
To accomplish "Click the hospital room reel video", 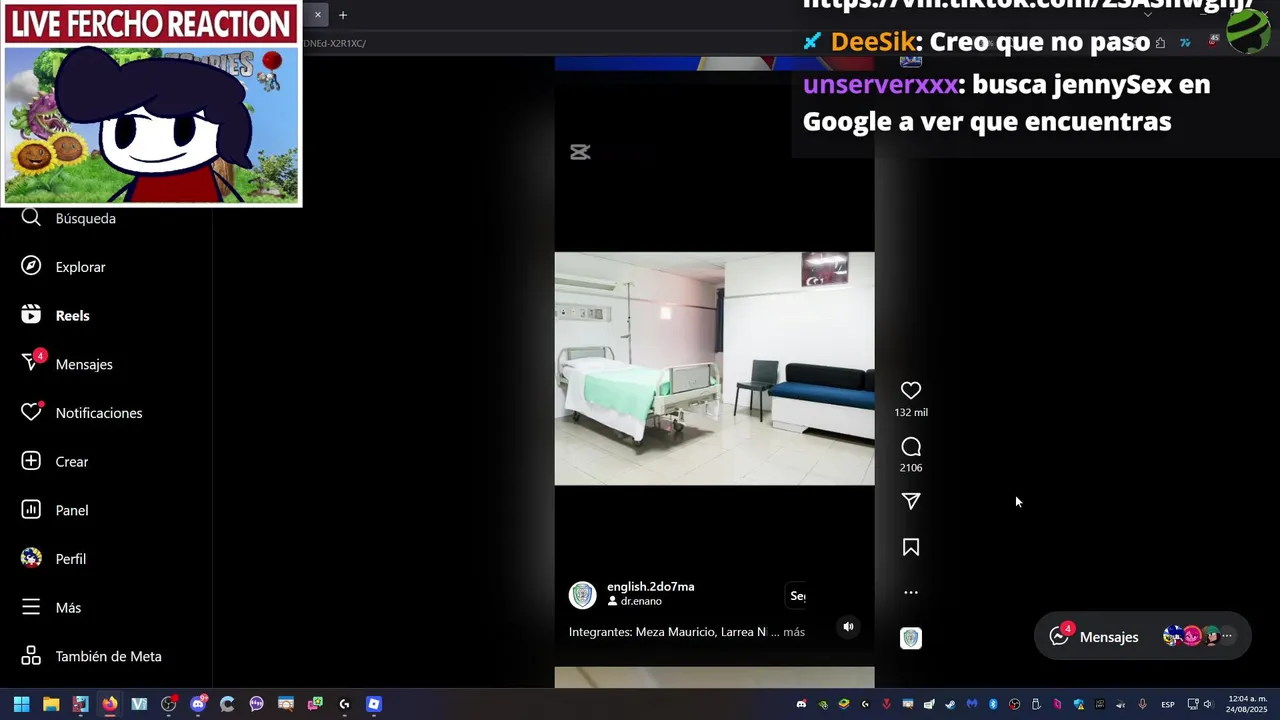I will [714, 368].
